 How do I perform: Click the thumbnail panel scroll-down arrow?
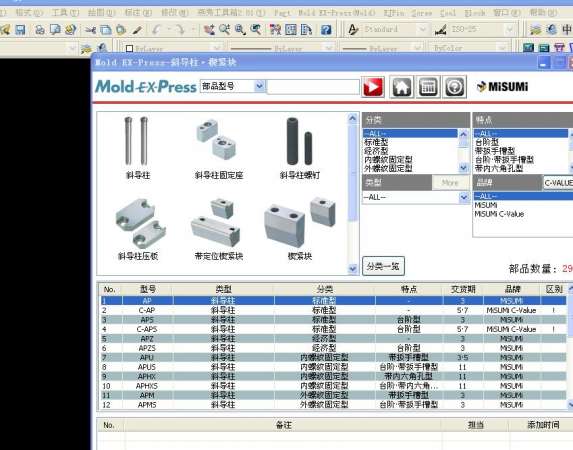pos(353,269)
